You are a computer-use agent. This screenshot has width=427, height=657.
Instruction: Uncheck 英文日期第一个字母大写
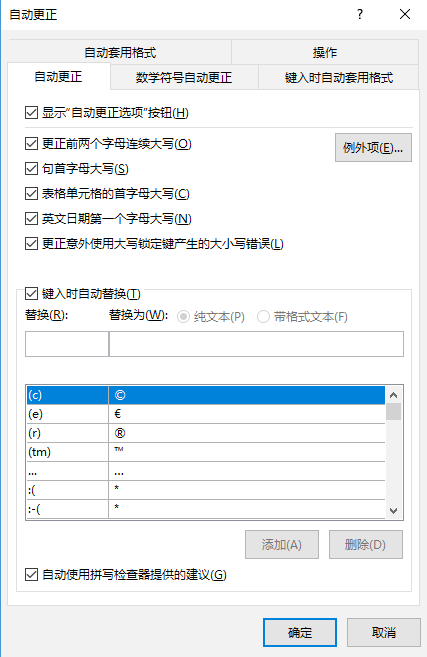[x=31, y=219]
